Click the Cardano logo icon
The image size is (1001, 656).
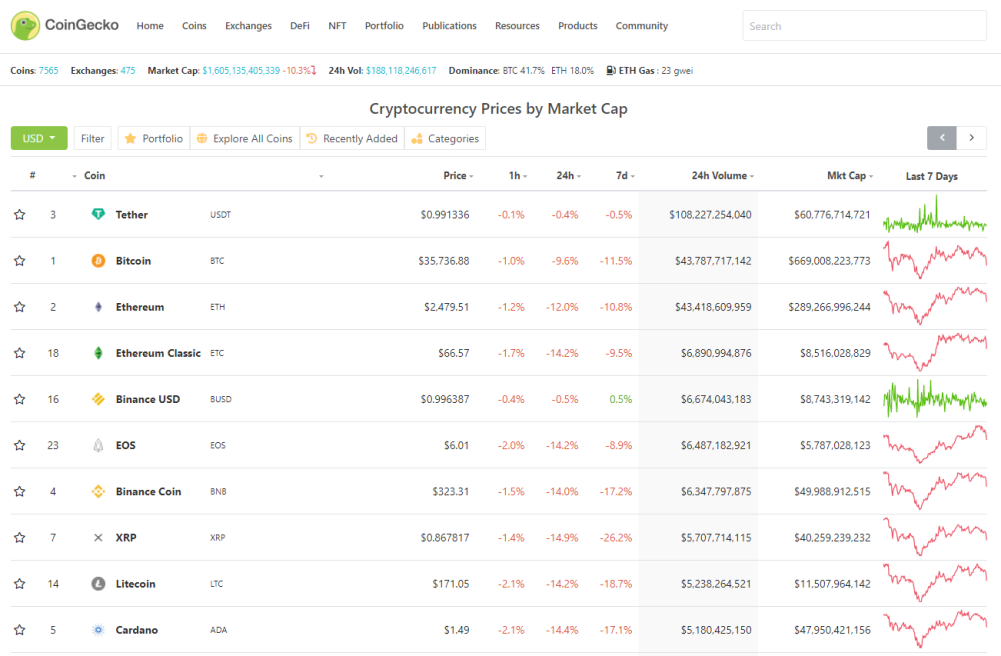click(98, 630)
